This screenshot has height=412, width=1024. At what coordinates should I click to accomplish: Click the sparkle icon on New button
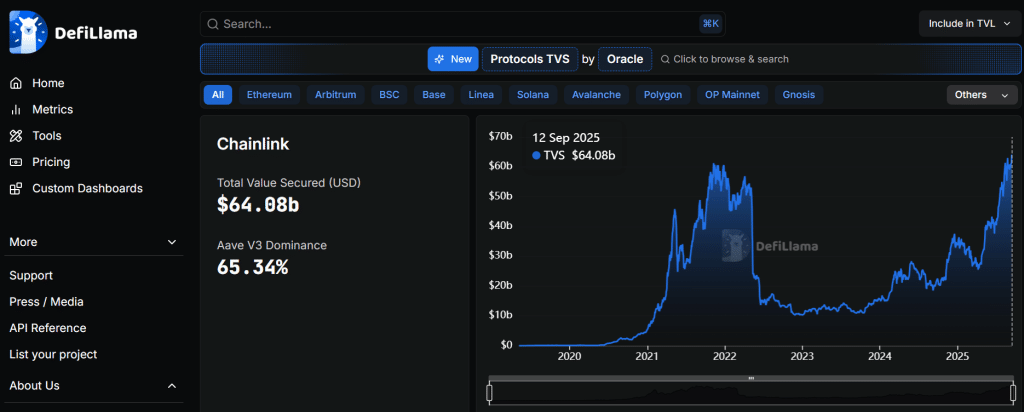[439, 59]
